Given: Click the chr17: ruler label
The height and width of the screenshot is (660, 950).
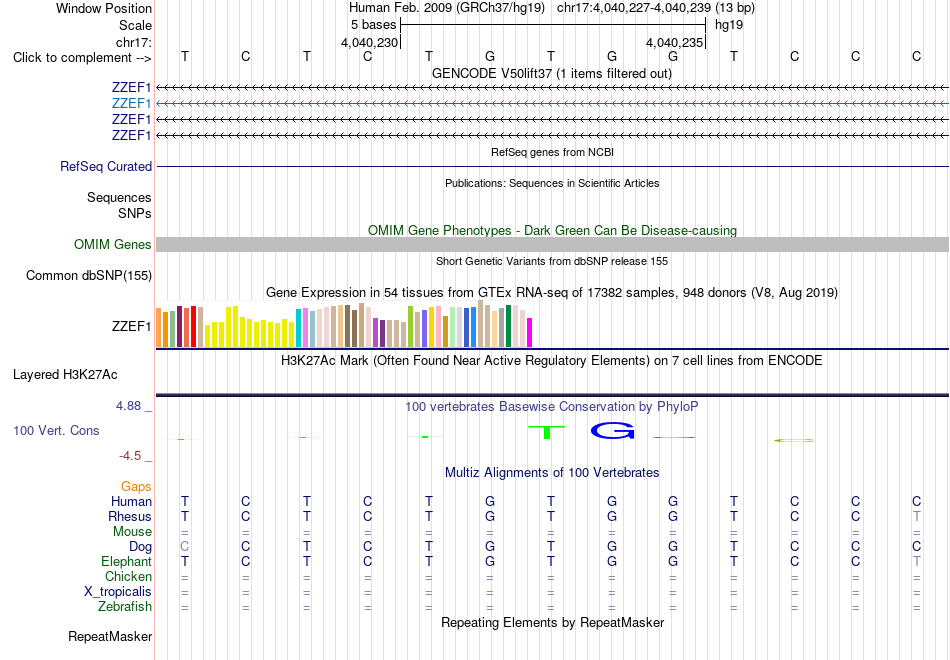Looking at the screenshot, I should 134,42.
